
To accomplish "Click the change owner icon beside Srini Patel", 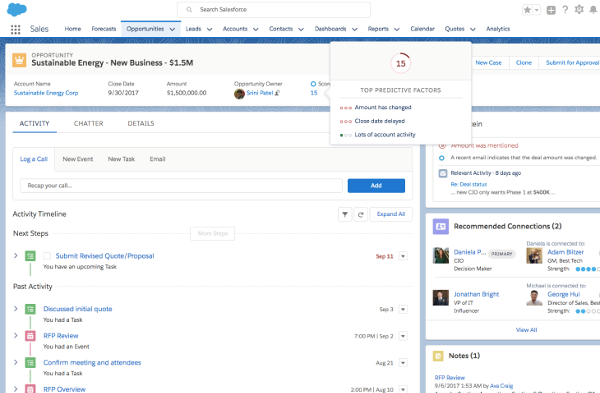I will (x=277, y=93).
